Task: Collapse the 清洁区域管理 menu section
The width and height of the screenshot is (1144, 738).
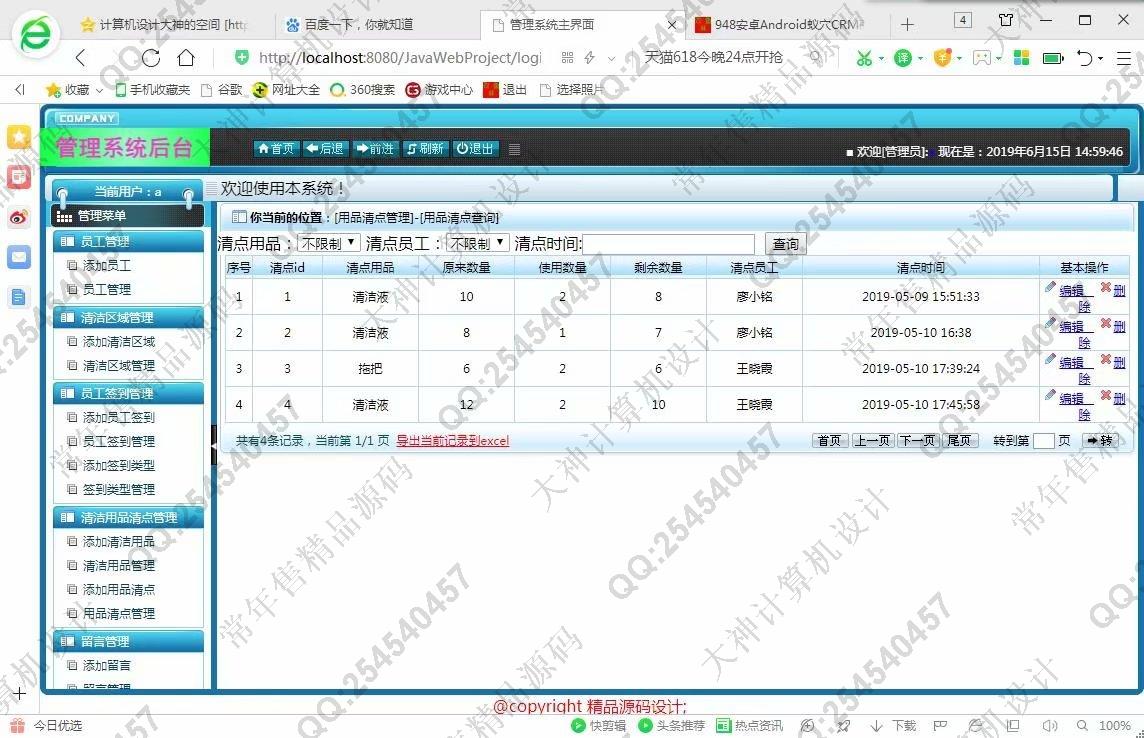Action: click(128, 317)
